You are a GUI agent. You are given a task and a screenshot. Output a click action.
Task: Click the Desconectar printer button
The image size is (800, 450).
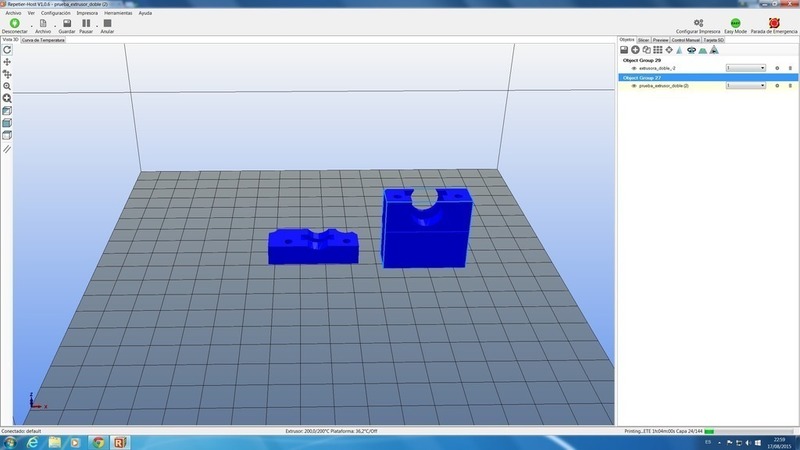point(14,25)
